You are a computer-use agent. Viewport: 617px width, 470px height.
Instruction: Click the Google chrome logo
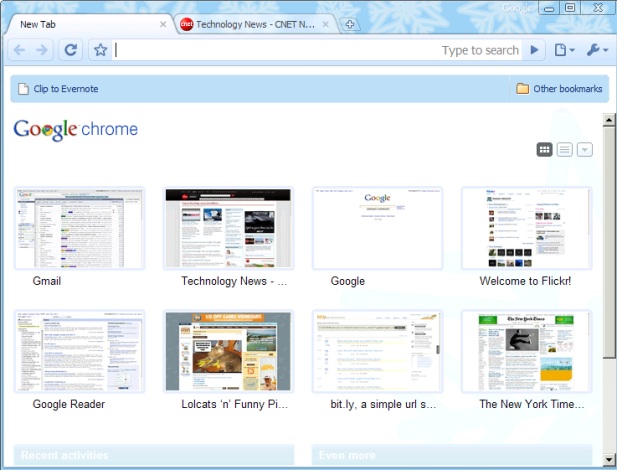click(76, 130)
